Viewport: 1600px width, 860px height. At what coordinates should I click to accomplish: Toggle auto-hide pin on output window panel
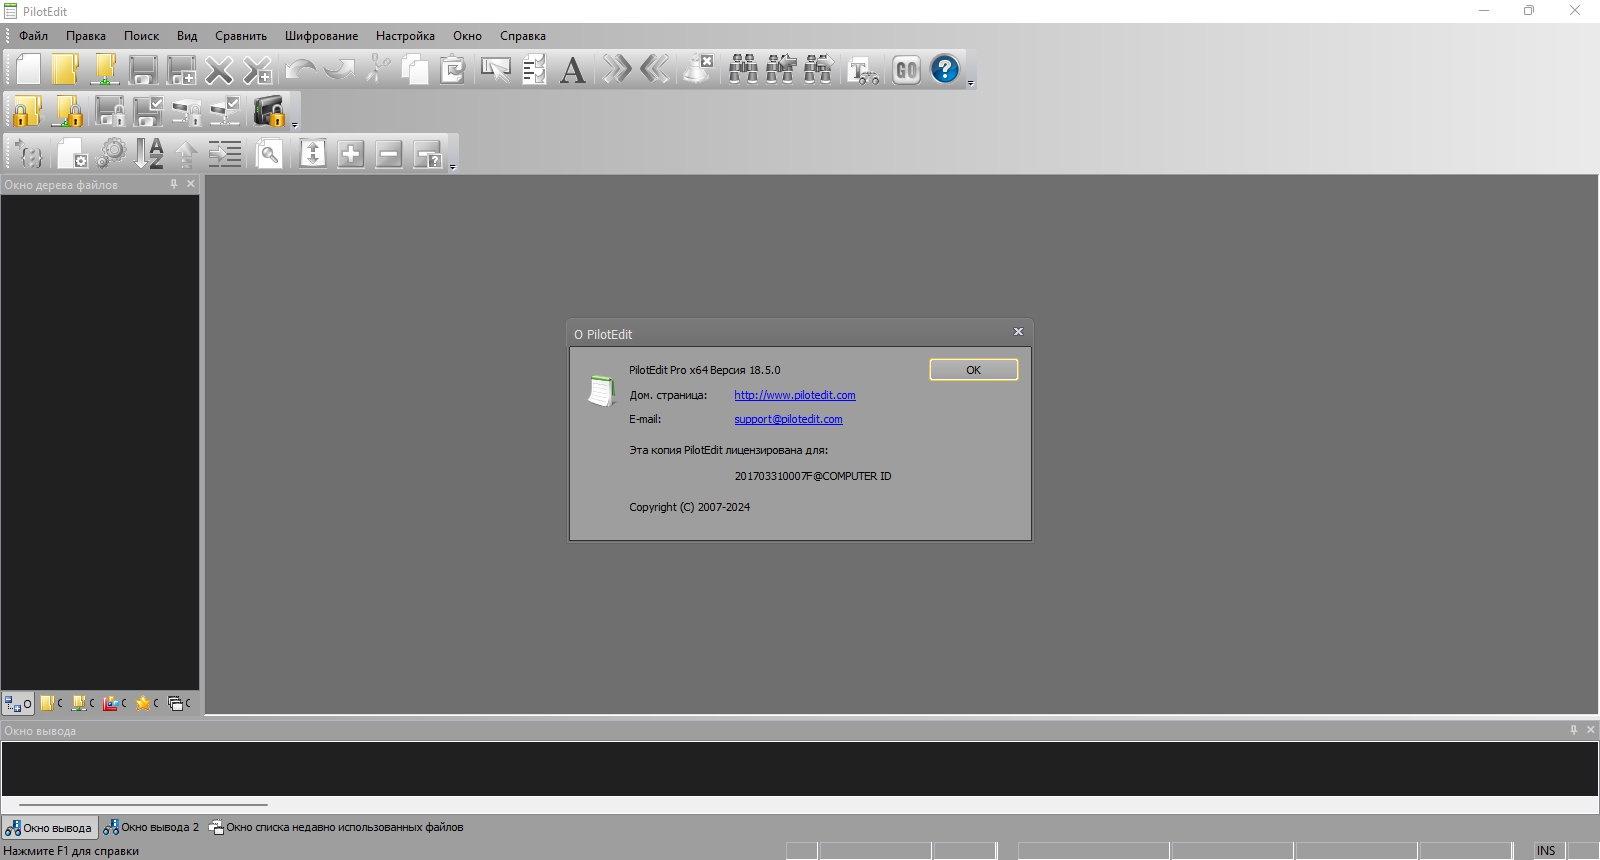point(1574,730)
